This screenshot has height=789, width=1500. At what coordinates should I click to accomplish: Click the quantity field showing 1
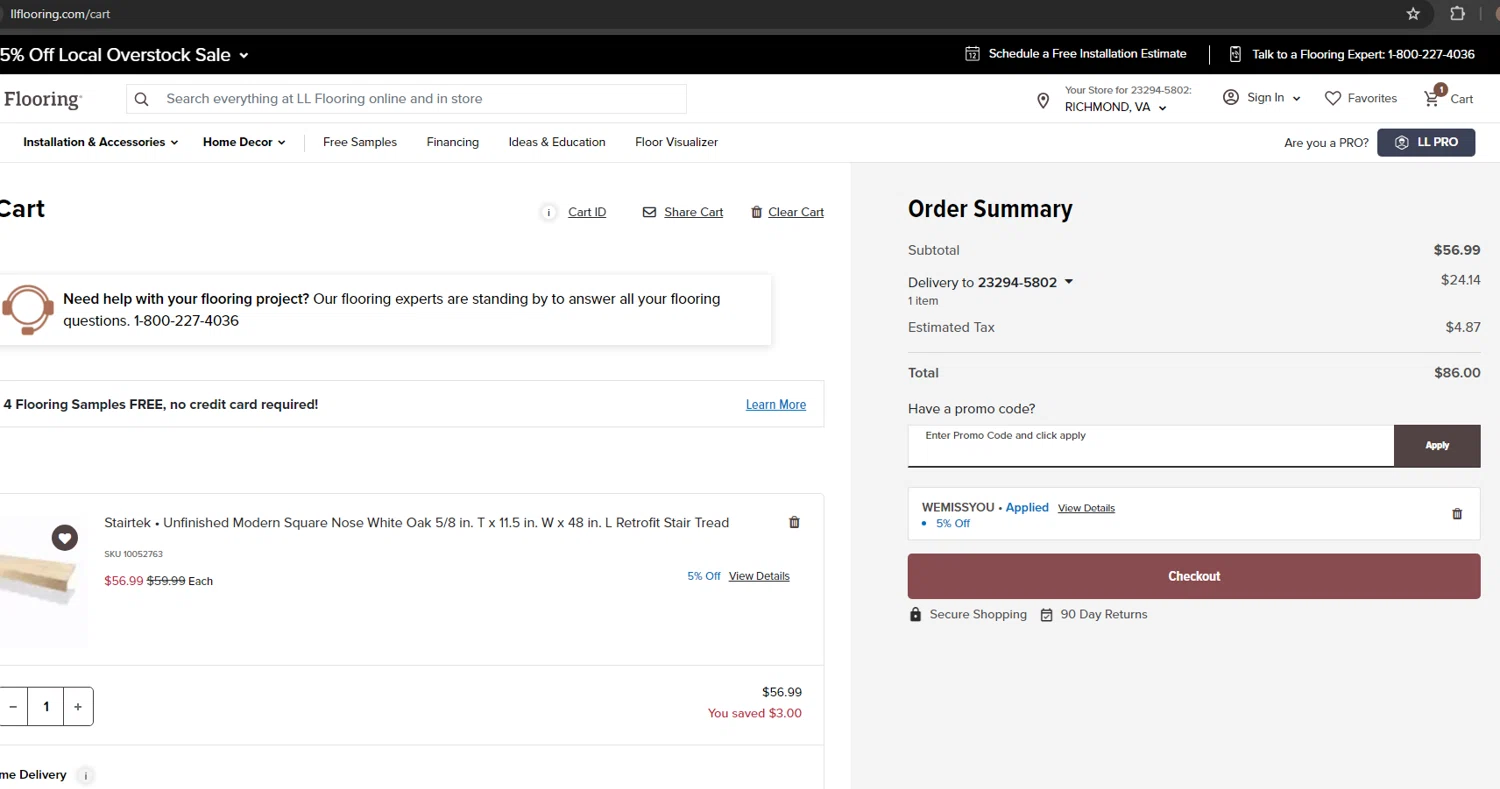(46, 707)
